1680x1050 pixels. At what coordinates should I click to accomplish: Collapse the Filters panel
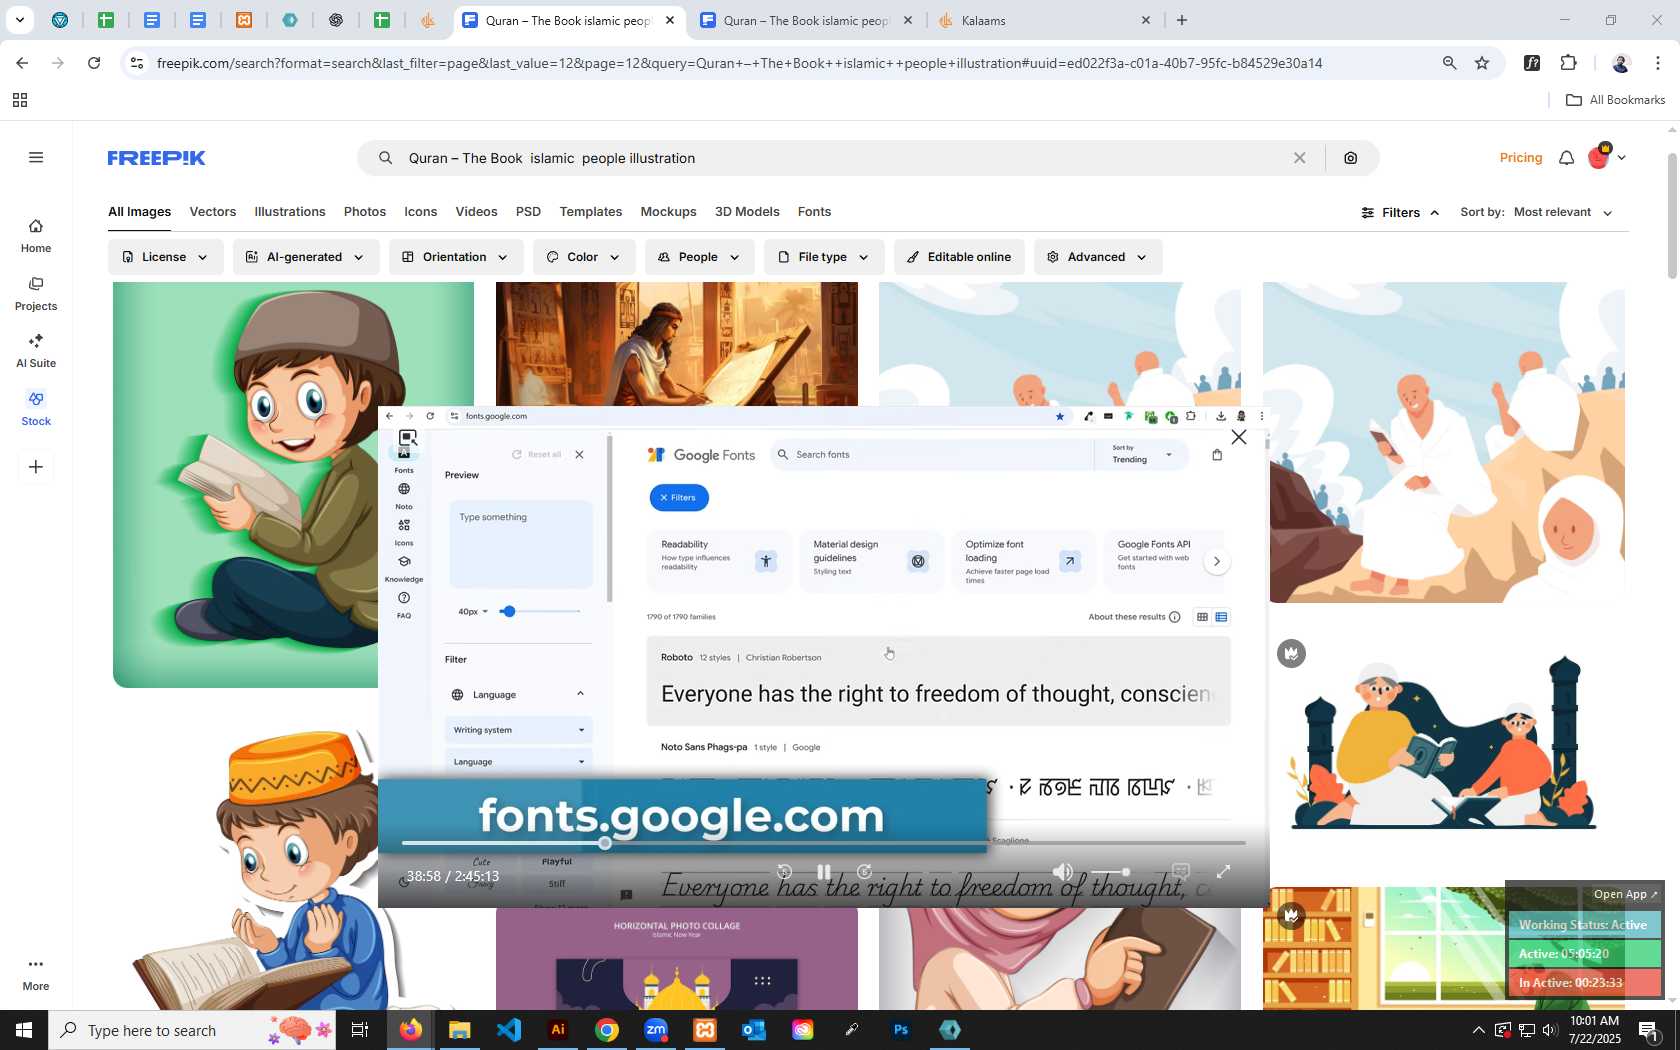click(x=1400, y=213)
